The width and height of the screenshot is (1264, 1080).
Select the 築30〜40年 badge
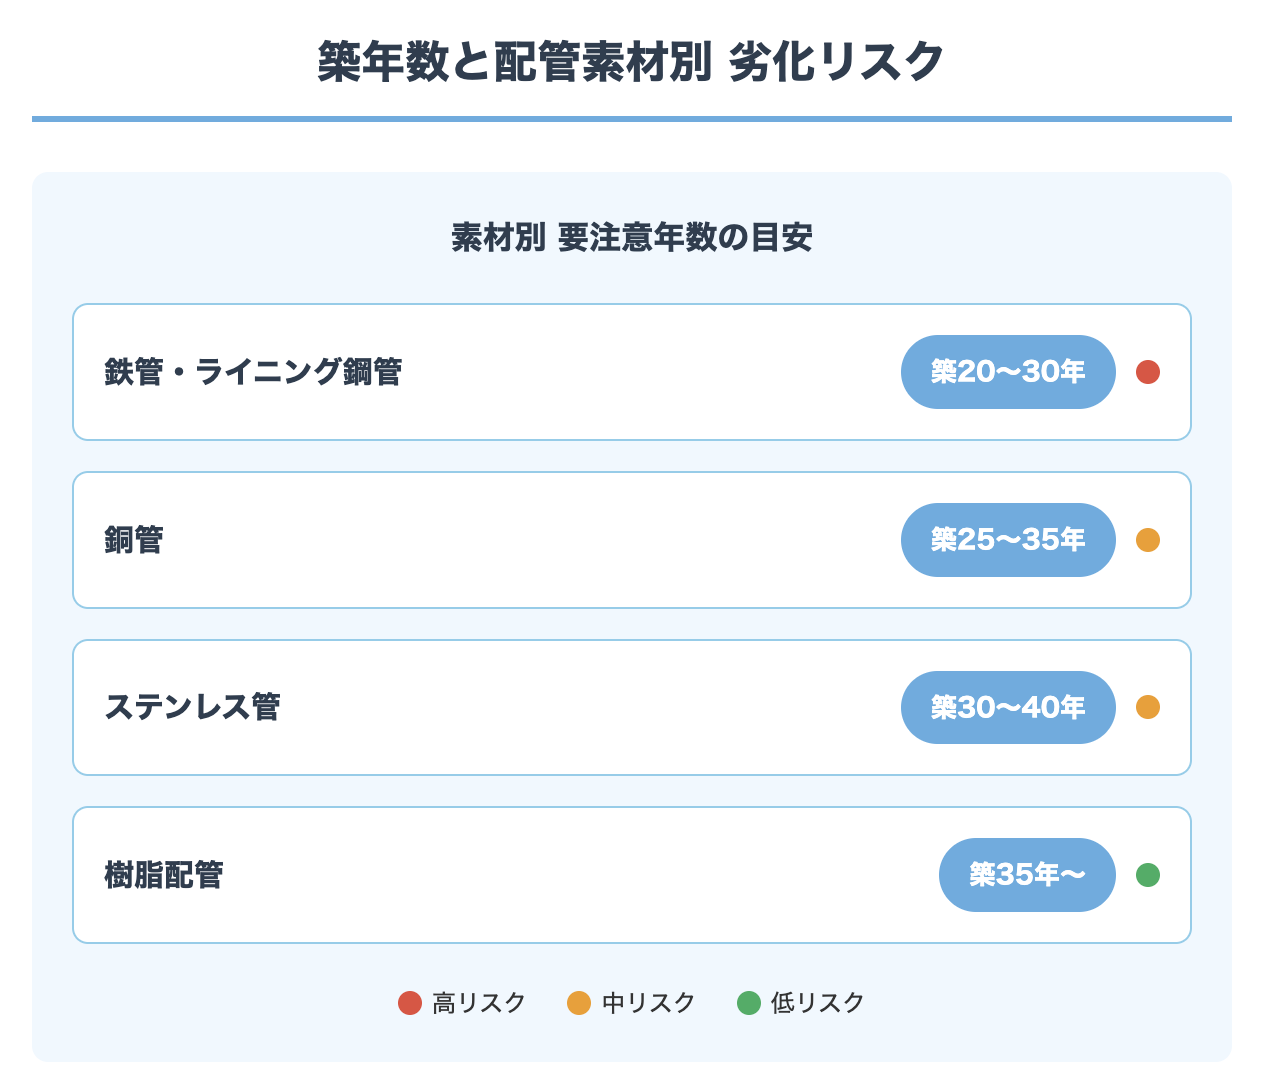click(1008, 707)
